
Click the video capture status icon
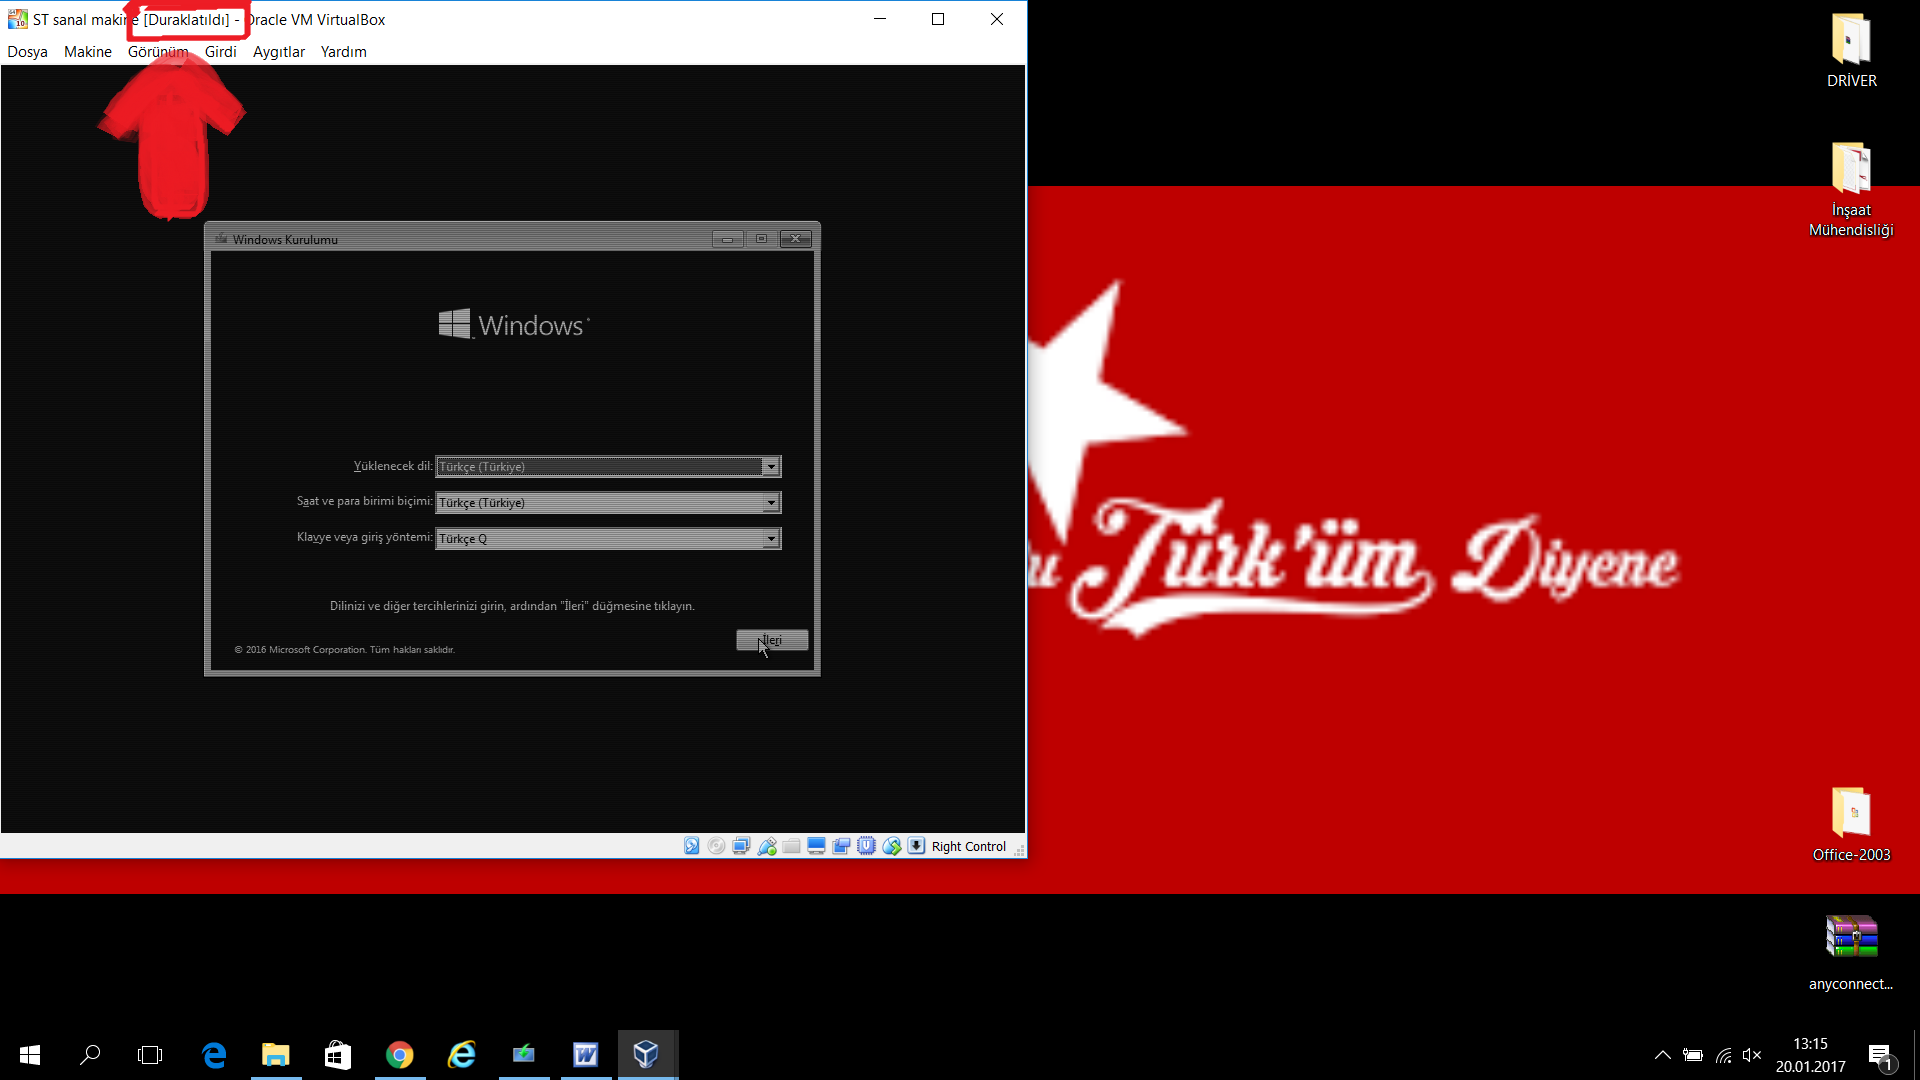point(841,846)
